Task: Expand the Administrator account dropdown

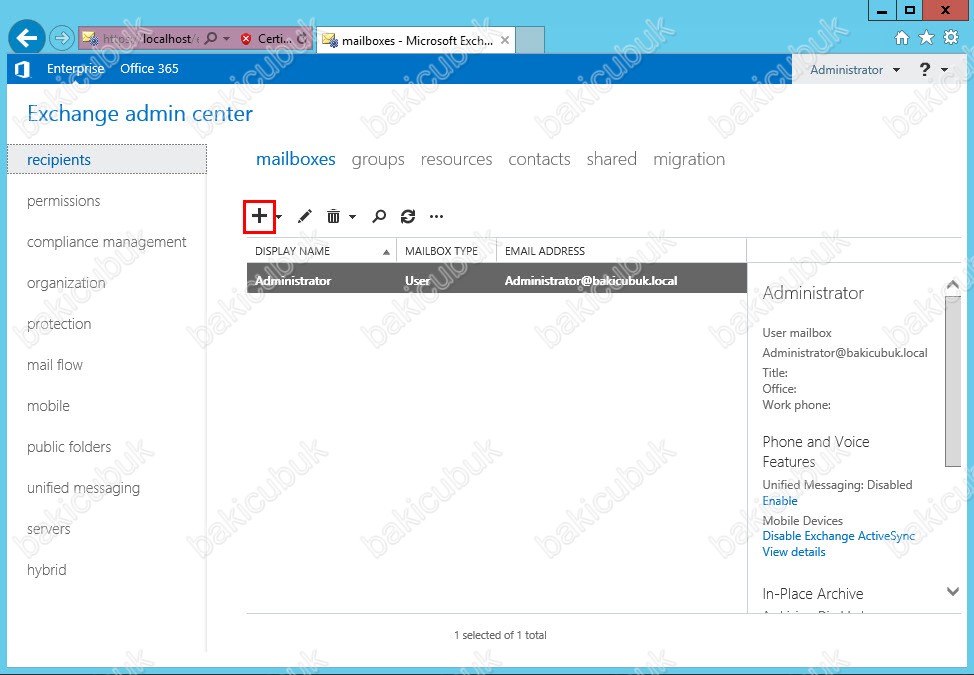Action: (x=855, y=70)
